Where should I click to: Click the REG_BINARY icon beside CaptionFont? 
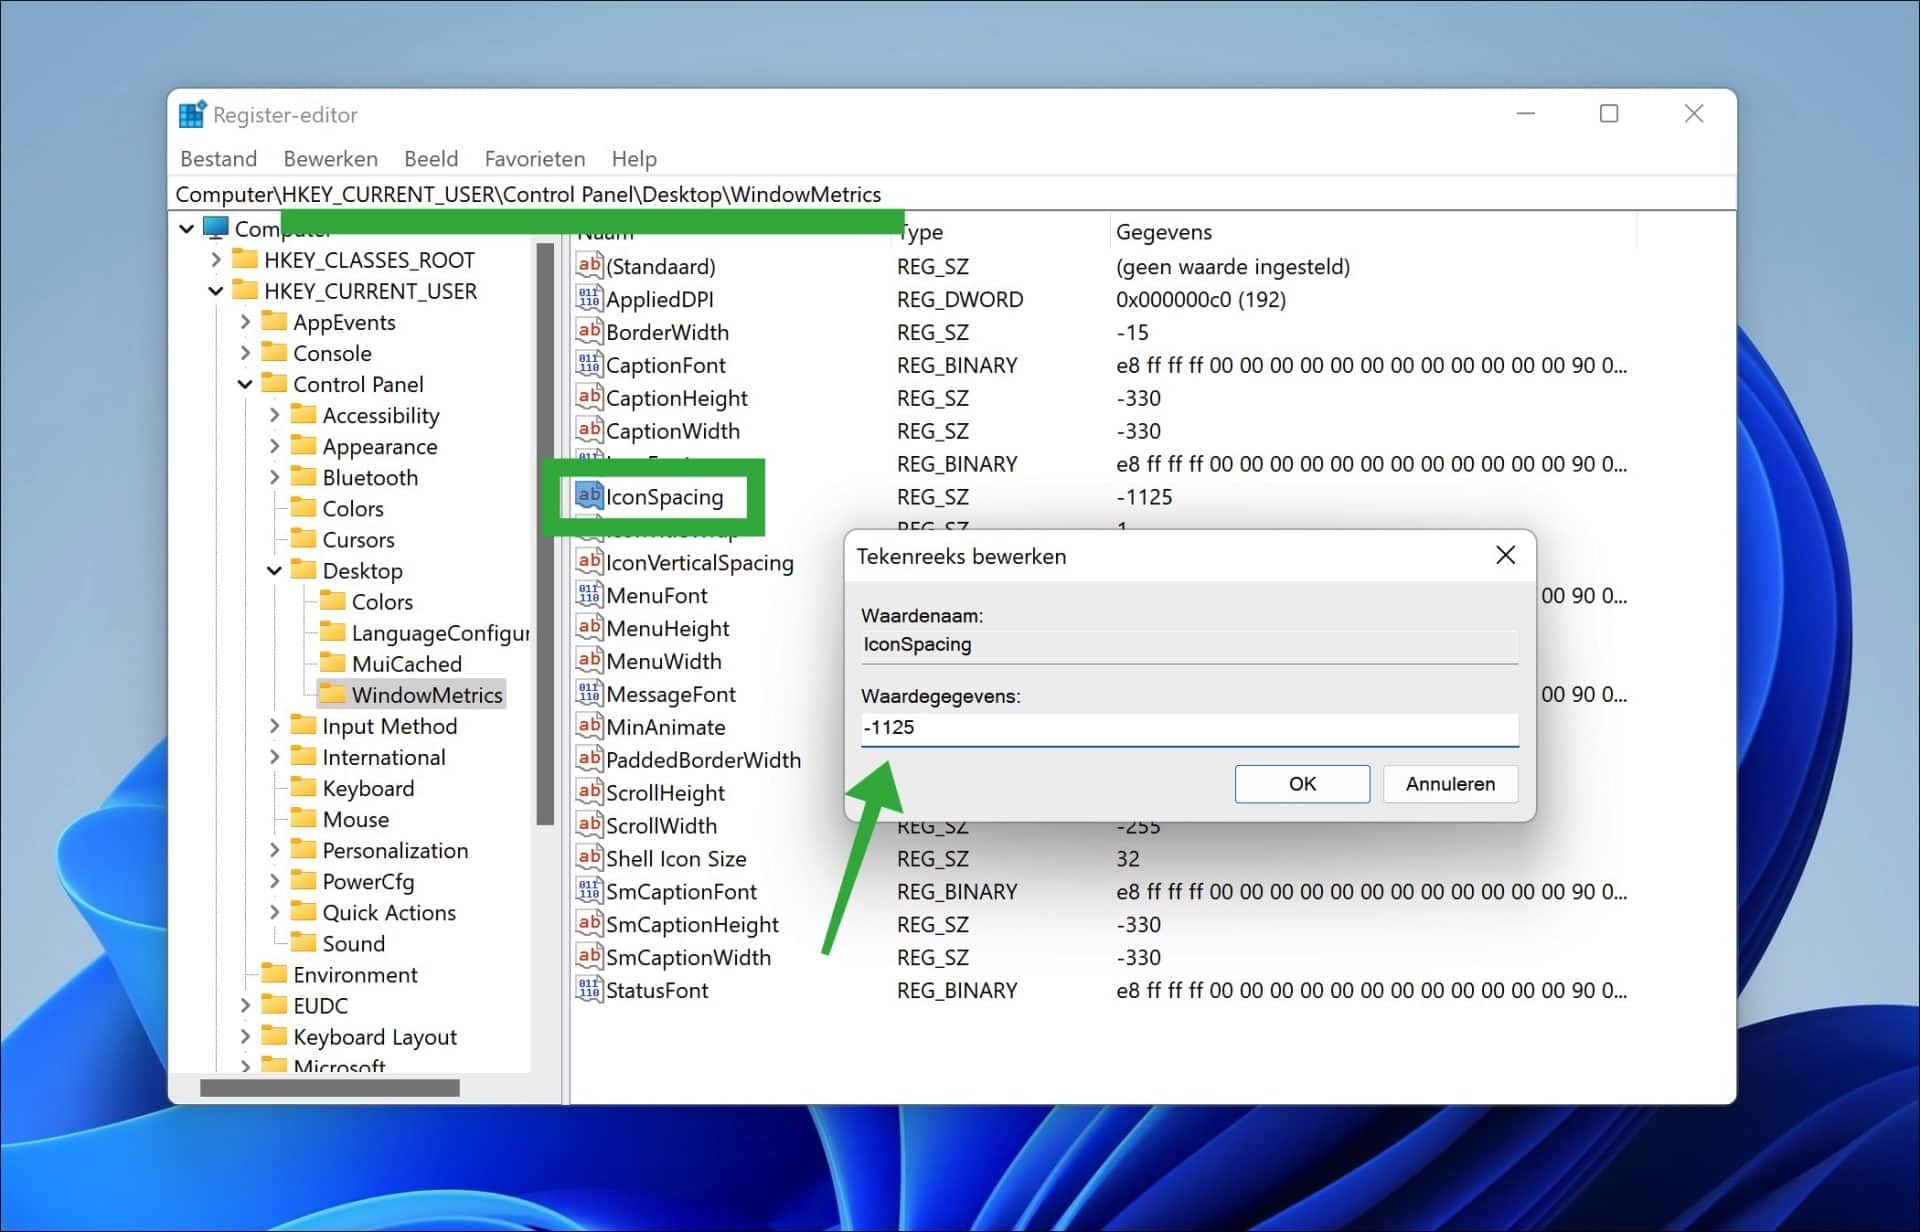coord(588,365)
